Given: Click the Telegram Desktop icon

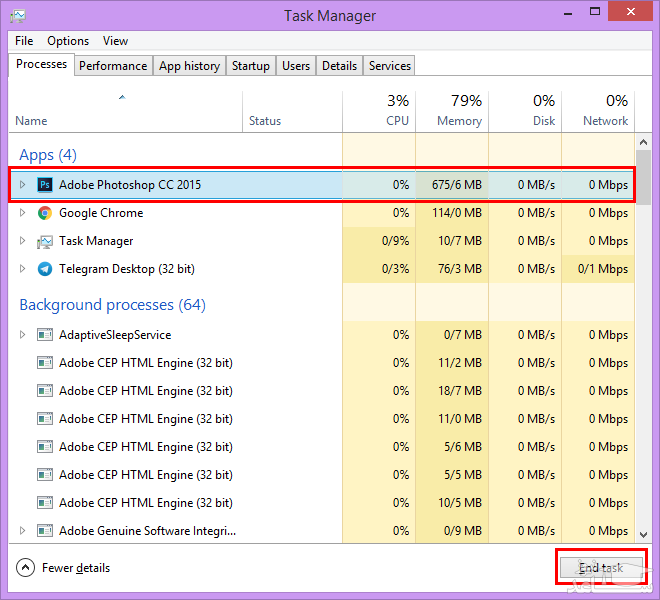Looking at the screenshot, I should (x=45, y=269).
